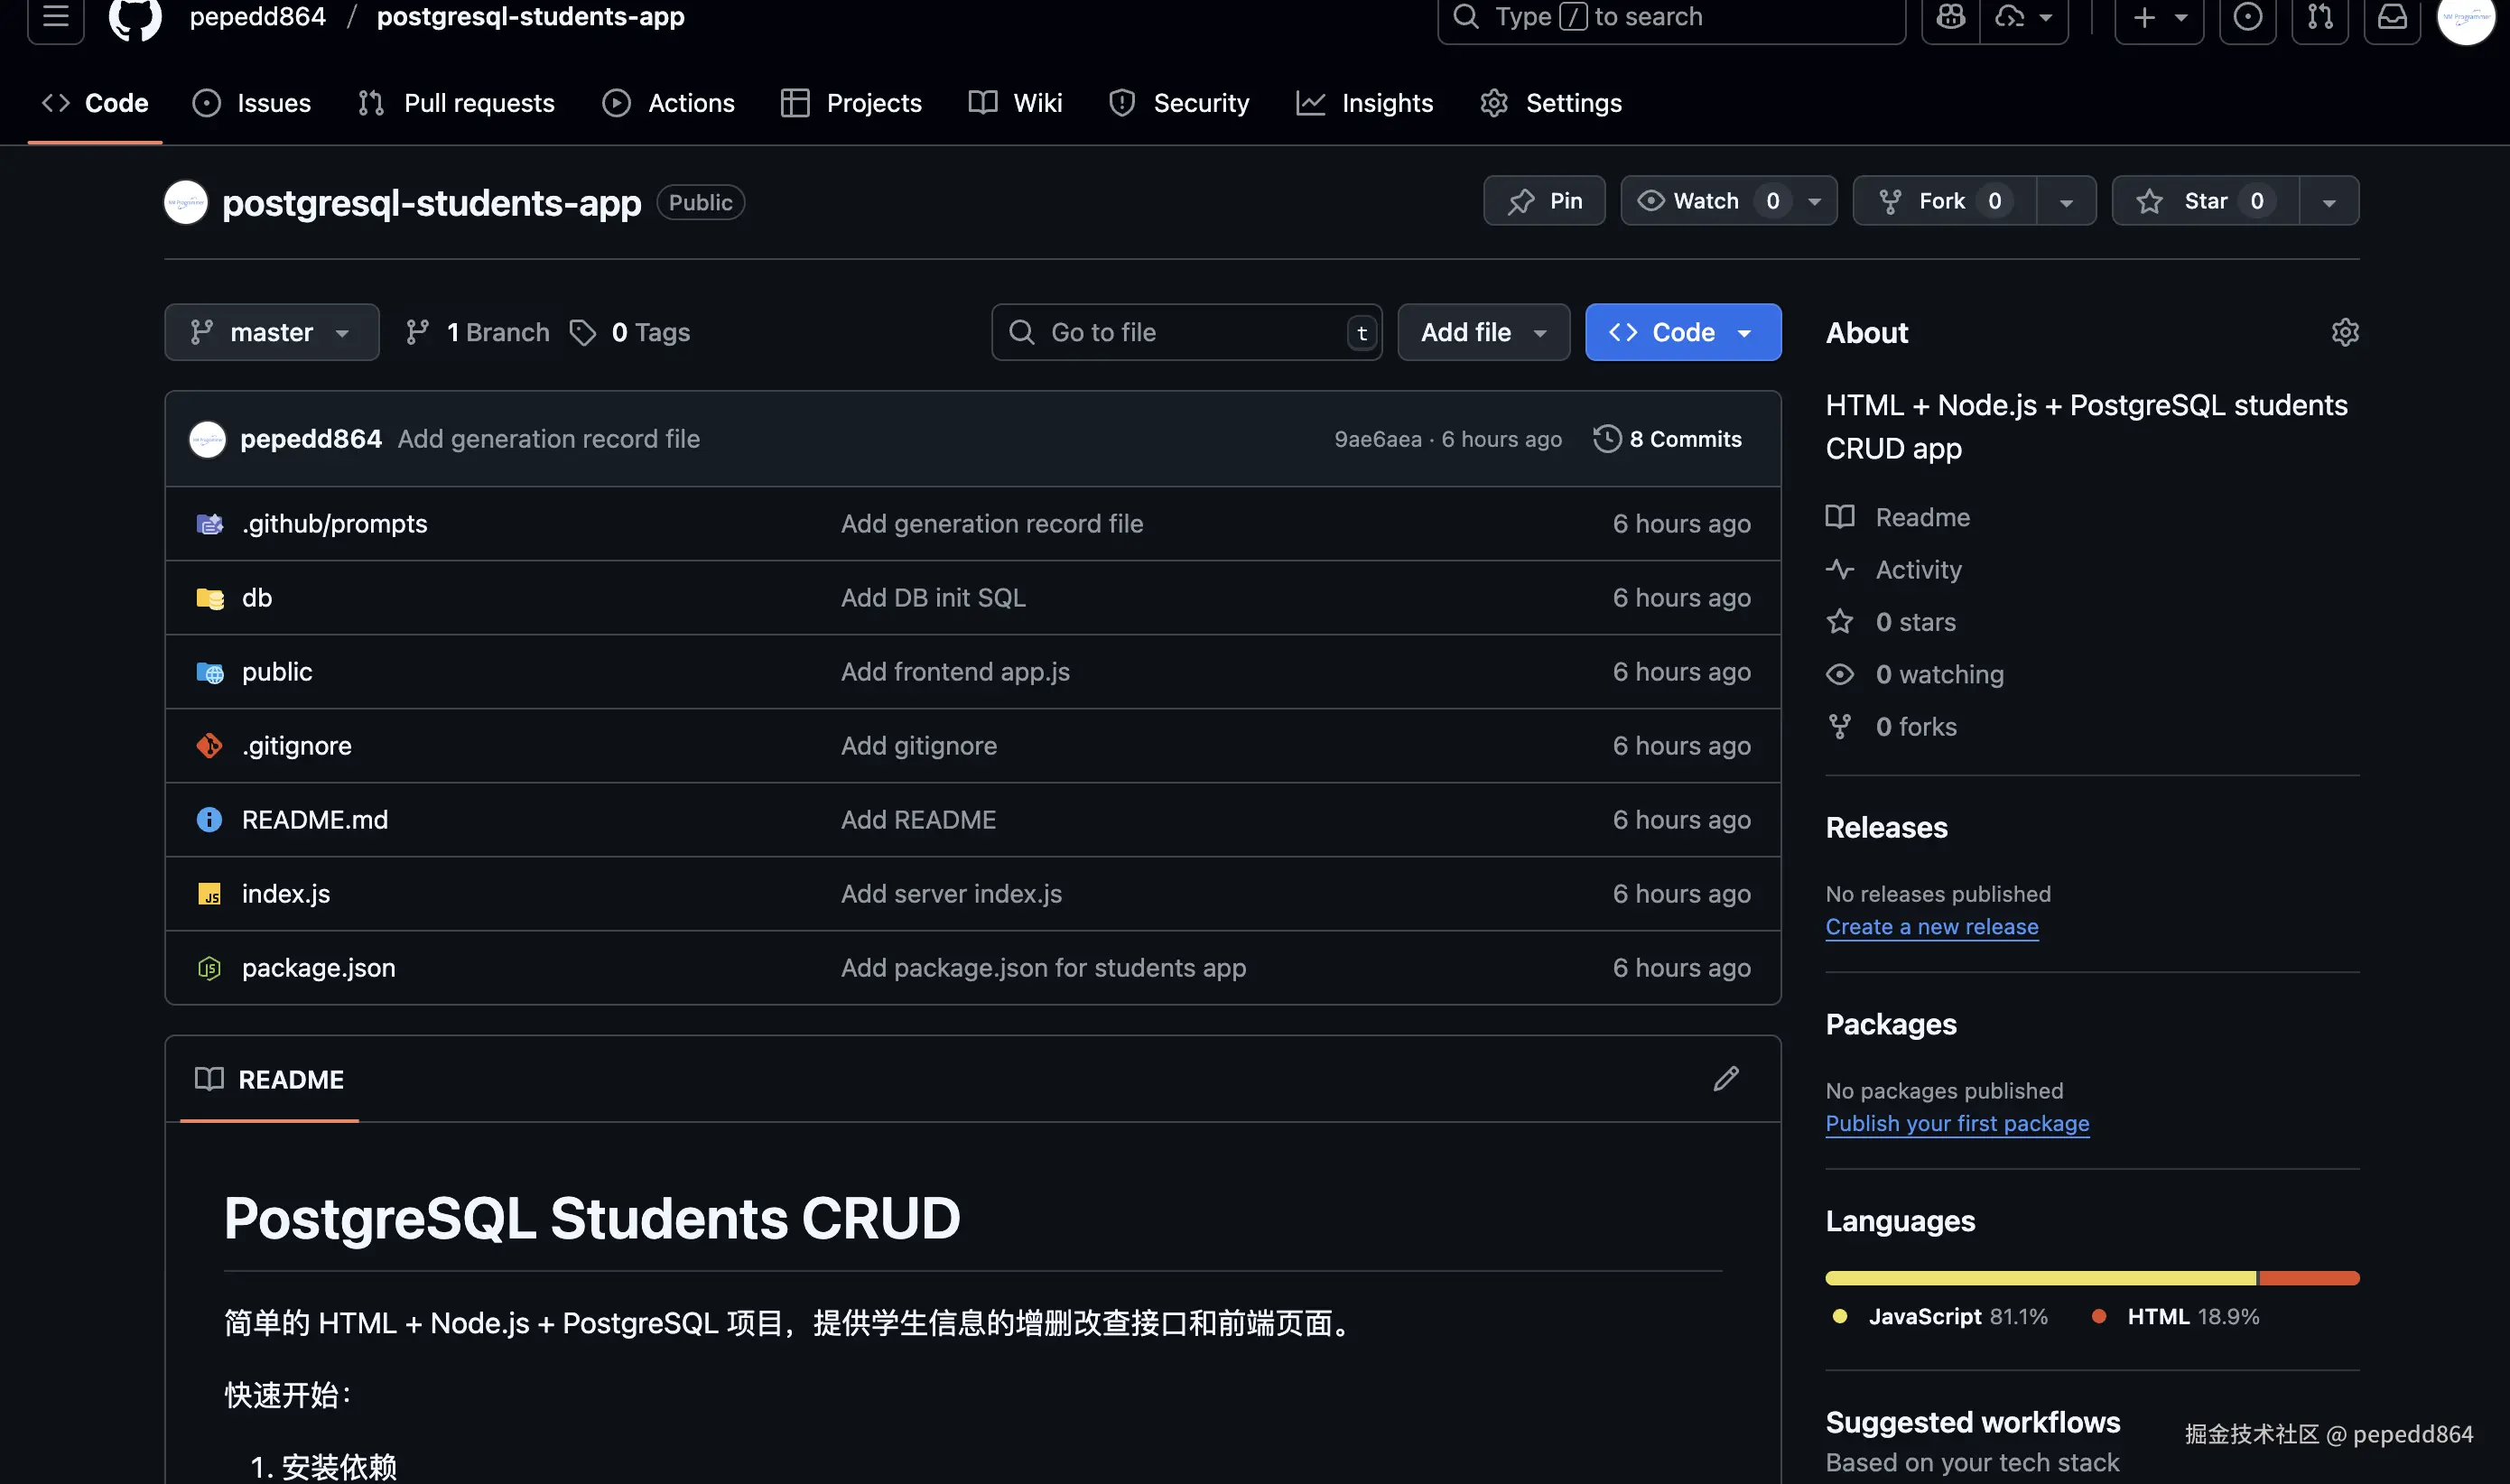Toggle Watch on this repository
Image resolution: width=2510 pixels, height=1484 pixels.
[1705, 201]
